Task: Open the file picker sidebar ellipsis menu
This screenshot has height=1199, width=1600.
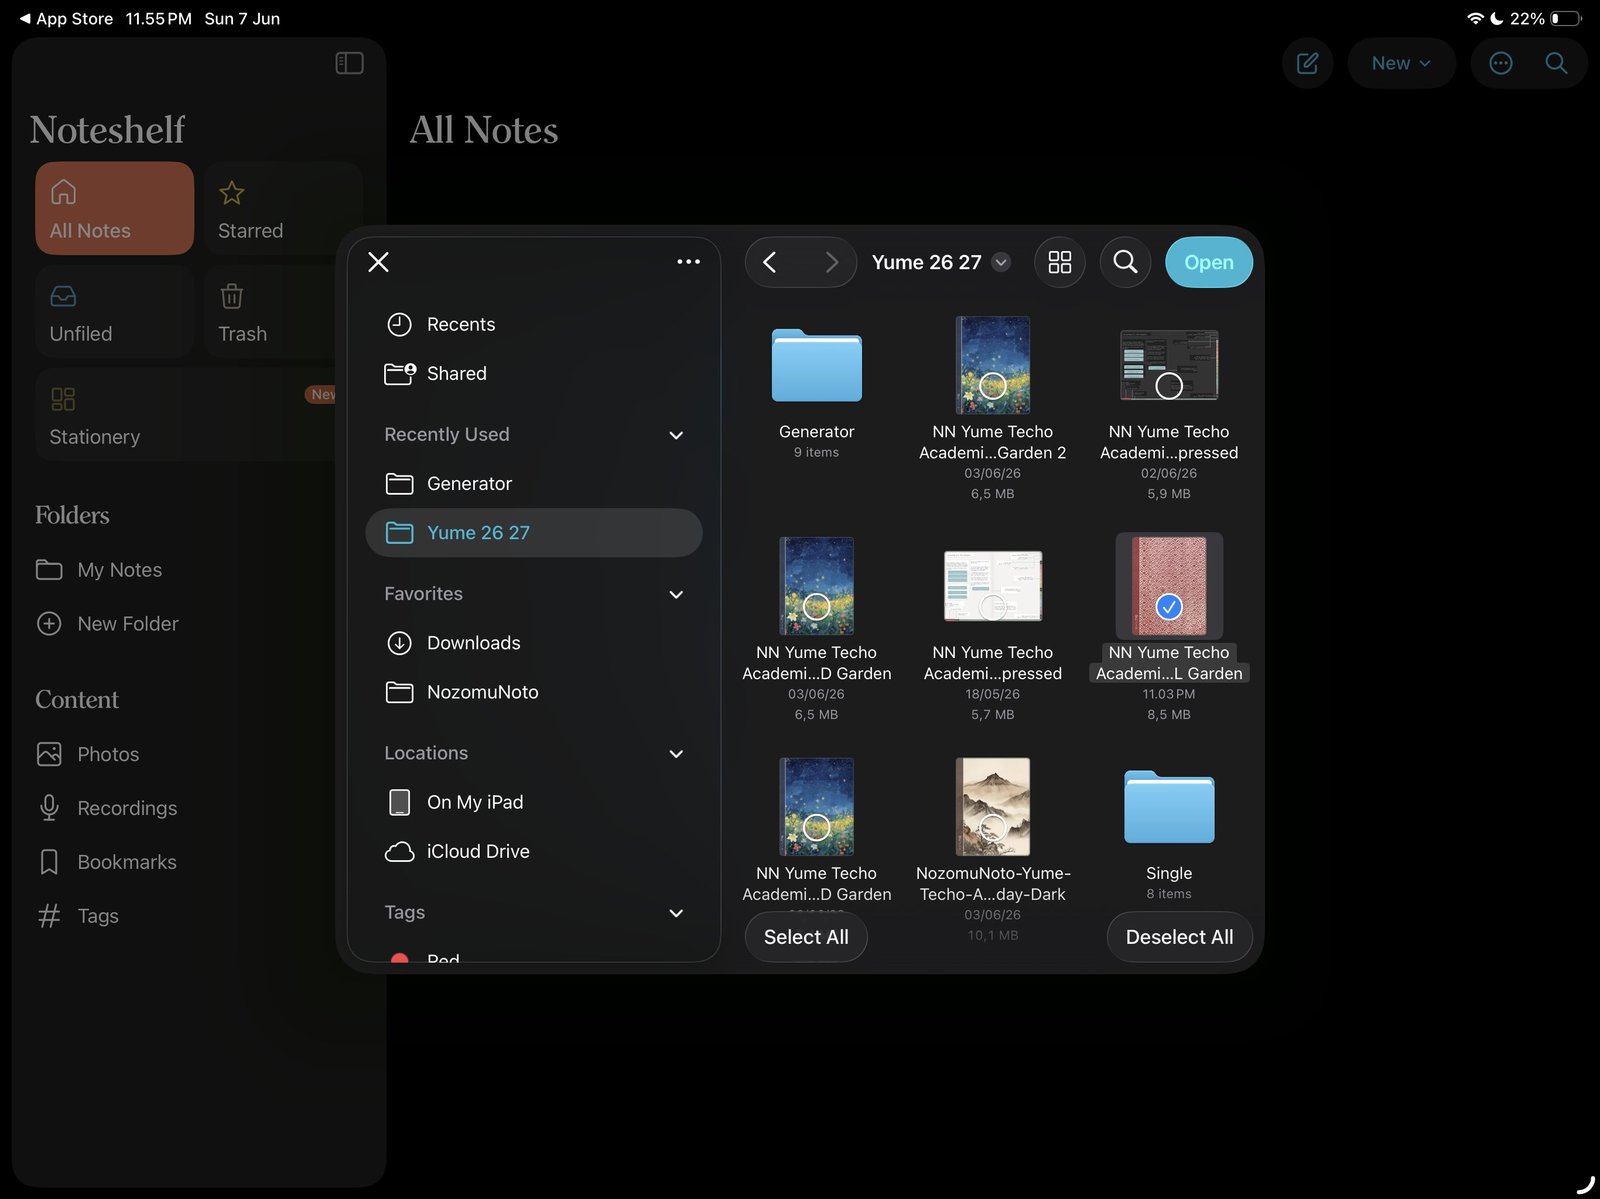Action: tap(688, 262)
